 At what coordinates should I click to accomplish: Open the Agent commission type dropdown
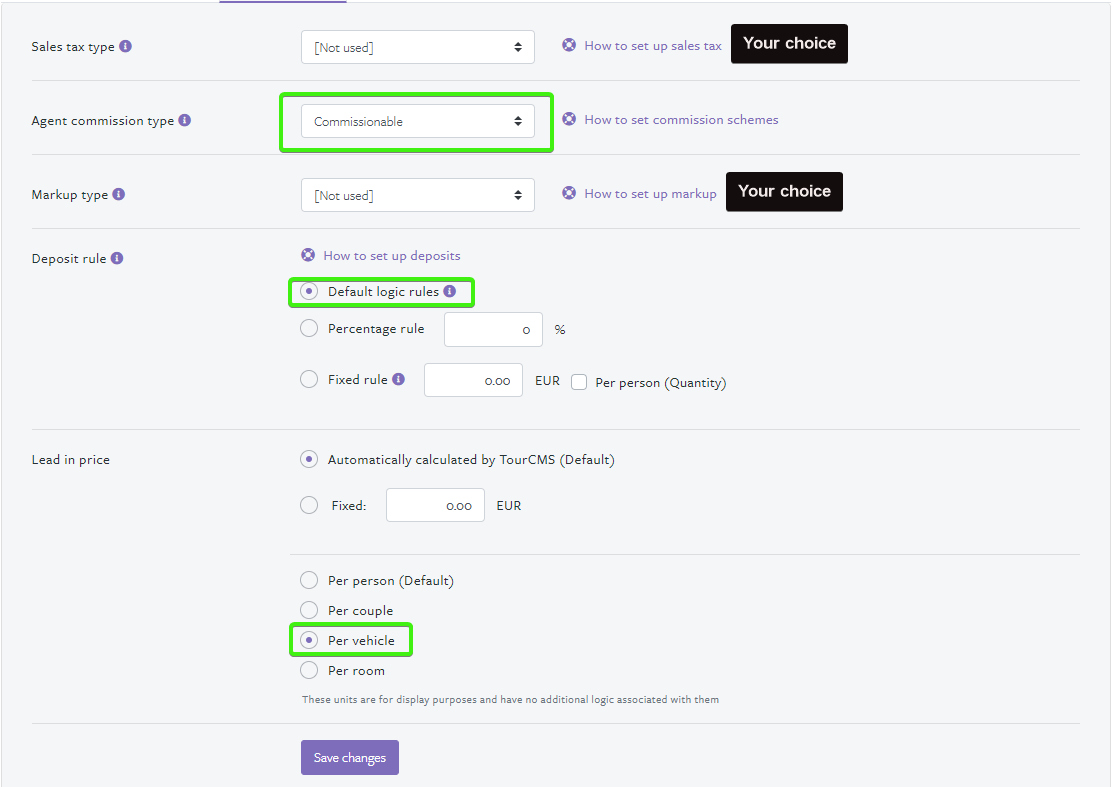(x=417, y=120)
